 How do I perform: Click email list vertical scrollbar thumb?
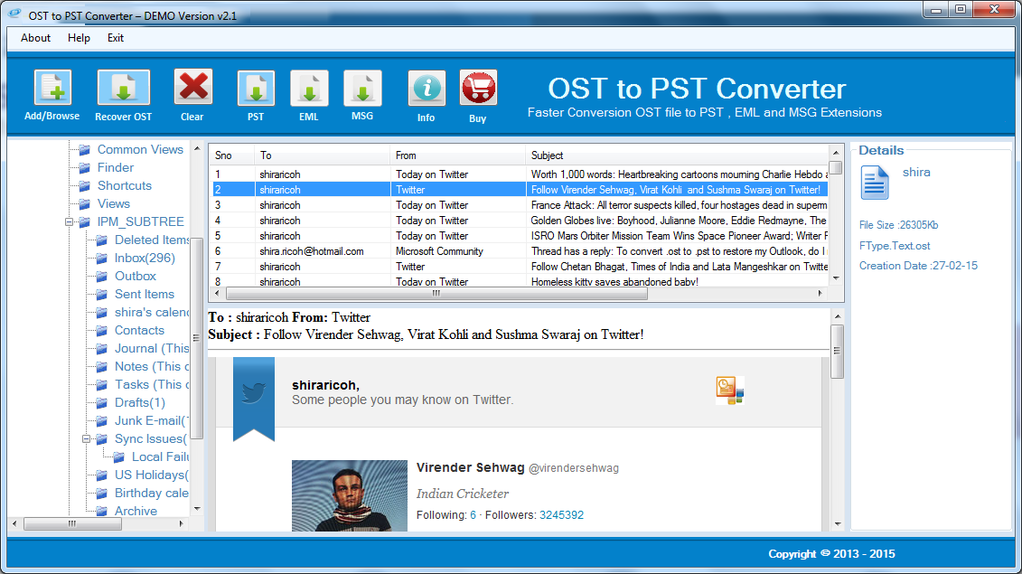(x=836, y=167)
